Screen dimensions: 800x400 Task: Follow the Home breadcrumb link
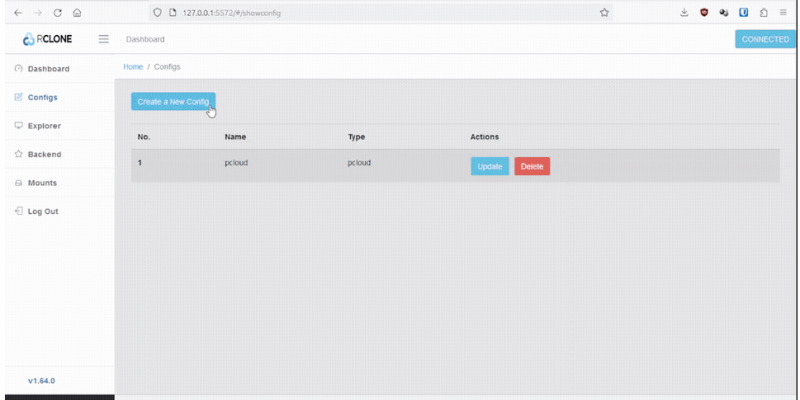[x=133, y=66]
